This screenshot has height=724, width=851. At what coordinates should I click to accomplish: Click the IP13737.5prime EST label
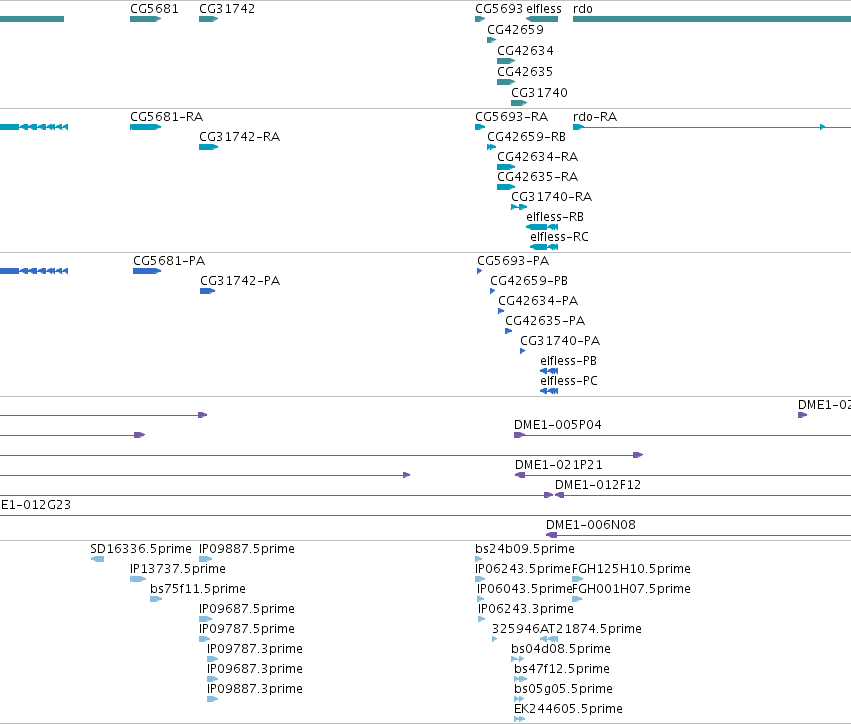(177, 569)
